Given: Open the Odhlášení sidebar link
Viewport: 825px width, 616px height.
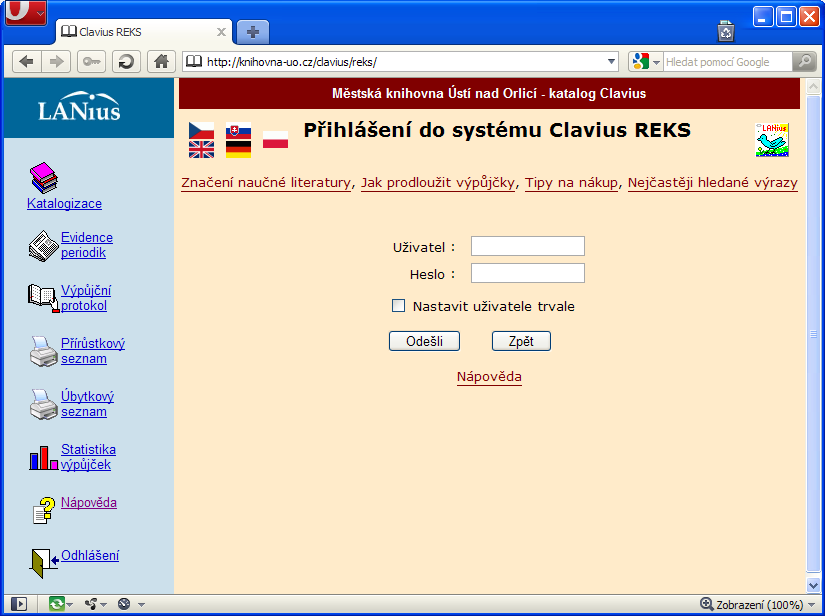Looking at the screenshot, I should [x=90, y=556].
